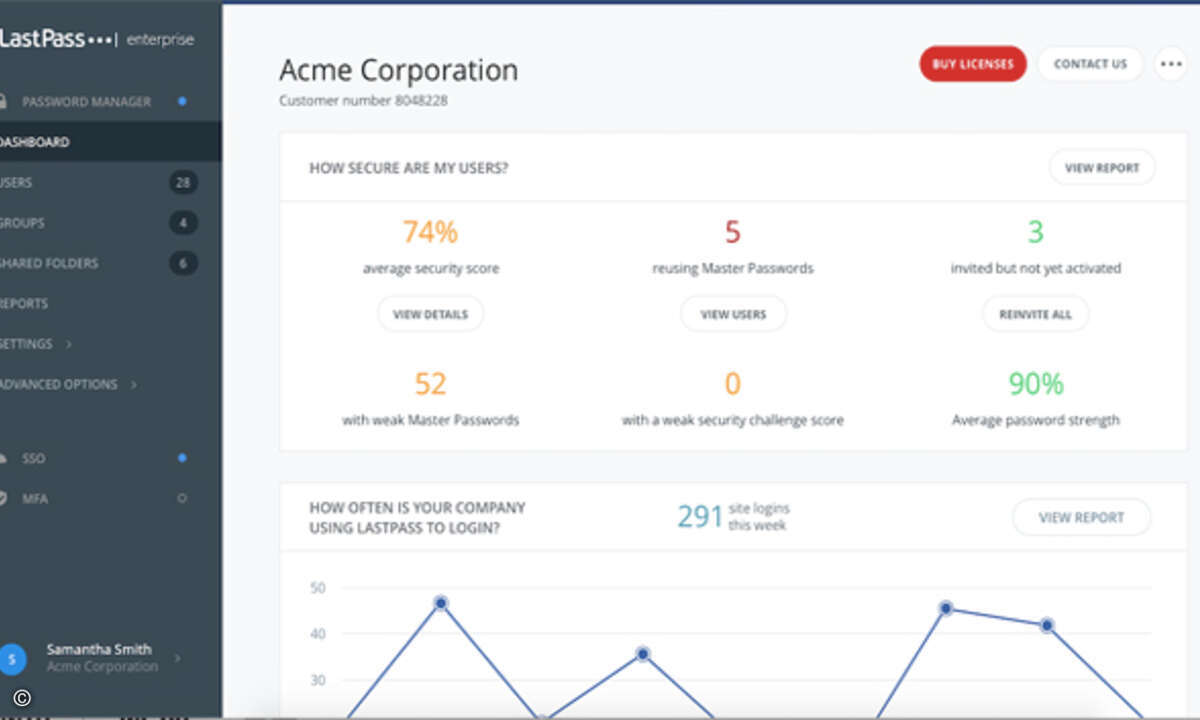Image resolution: width=1200 pixels, height=720 pixels.
Task: Click the Groups count badge 4
Action: coord(183,223)
